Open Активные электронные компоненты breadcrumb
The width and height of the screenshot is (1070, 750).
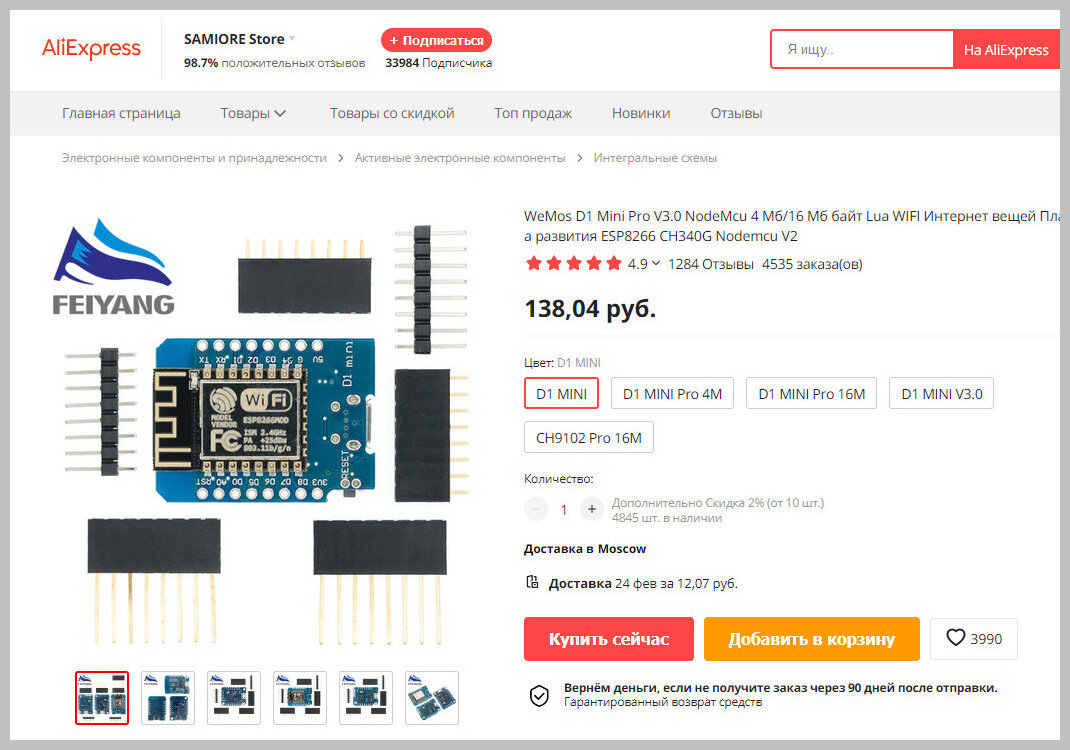click(460, 158)
